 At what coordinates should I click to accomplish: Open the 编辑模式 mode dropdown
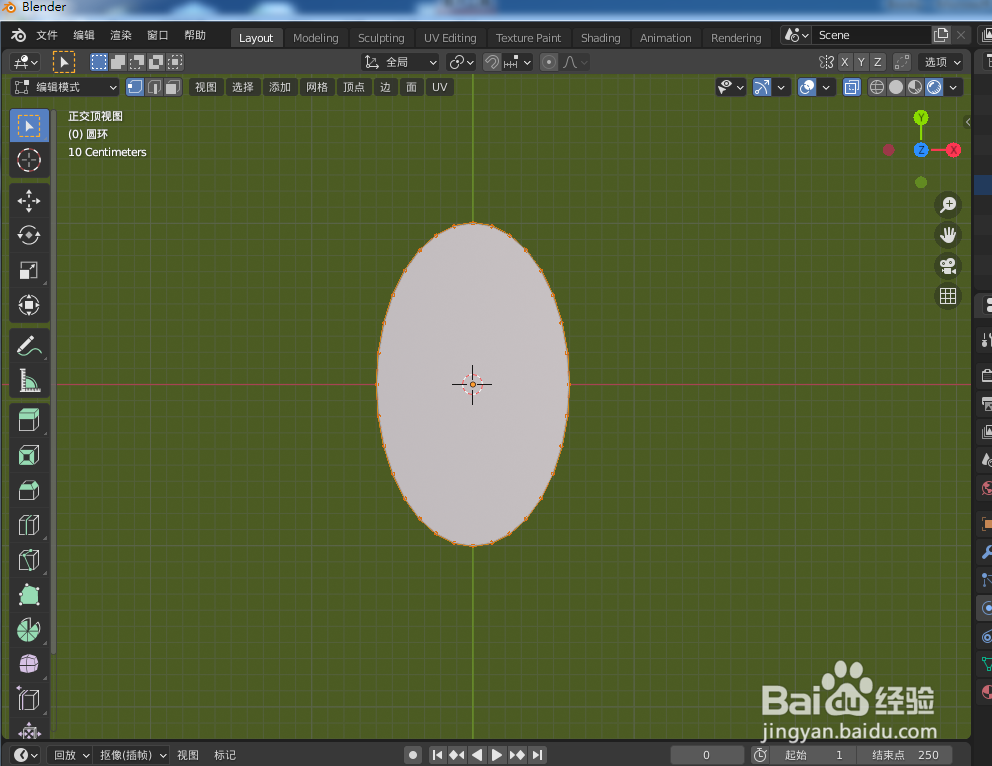tap(64, 87)
